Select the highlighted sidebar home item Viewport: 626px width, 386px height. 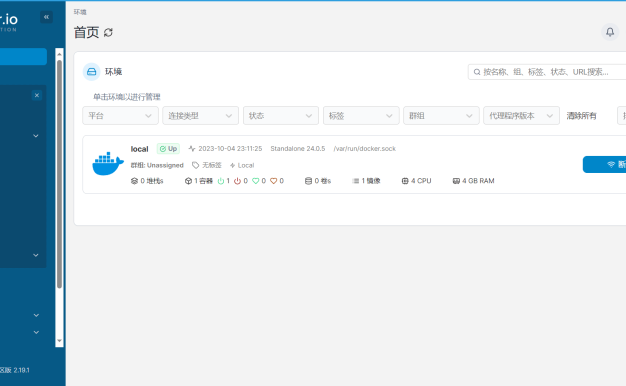pos(23,57)
